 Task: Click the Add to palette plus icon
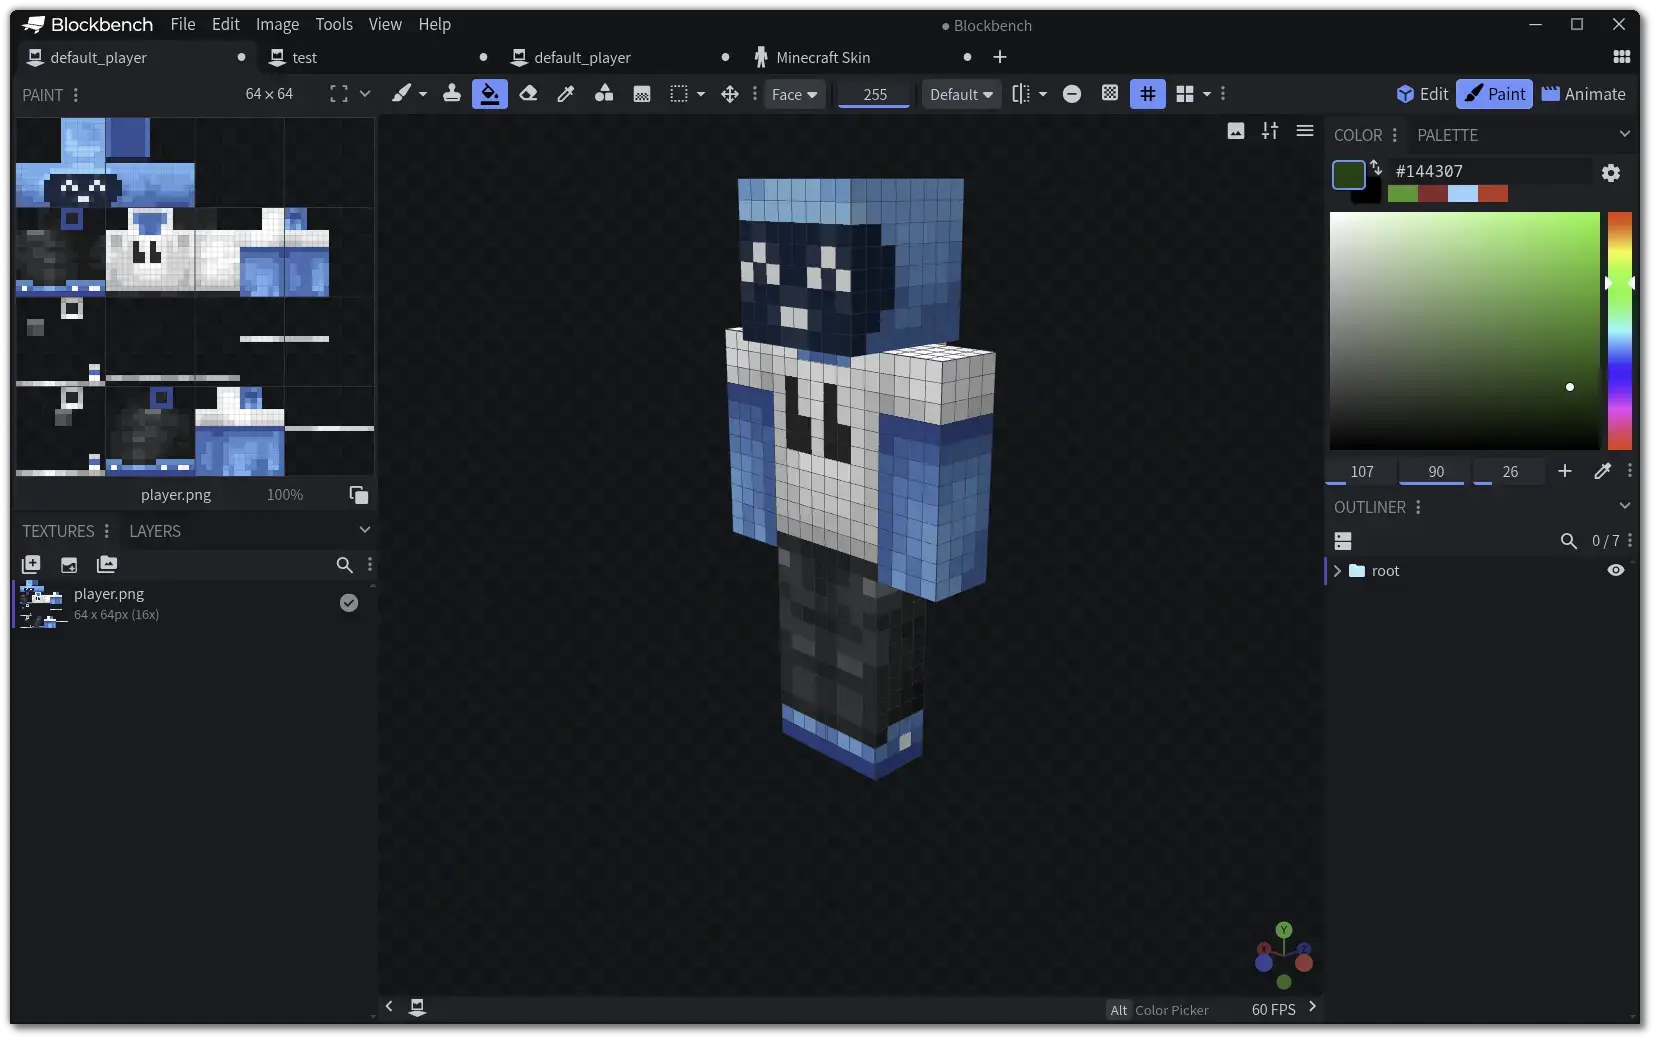[1565, 471]
